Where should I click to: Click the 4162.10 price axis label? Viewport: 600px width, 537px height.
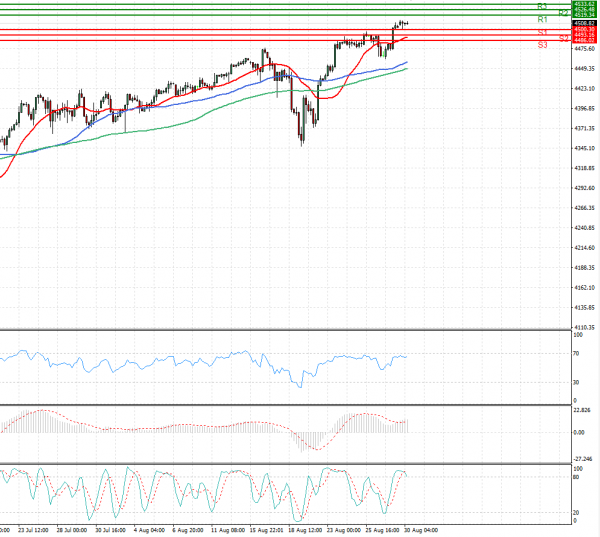click(584, 287)
